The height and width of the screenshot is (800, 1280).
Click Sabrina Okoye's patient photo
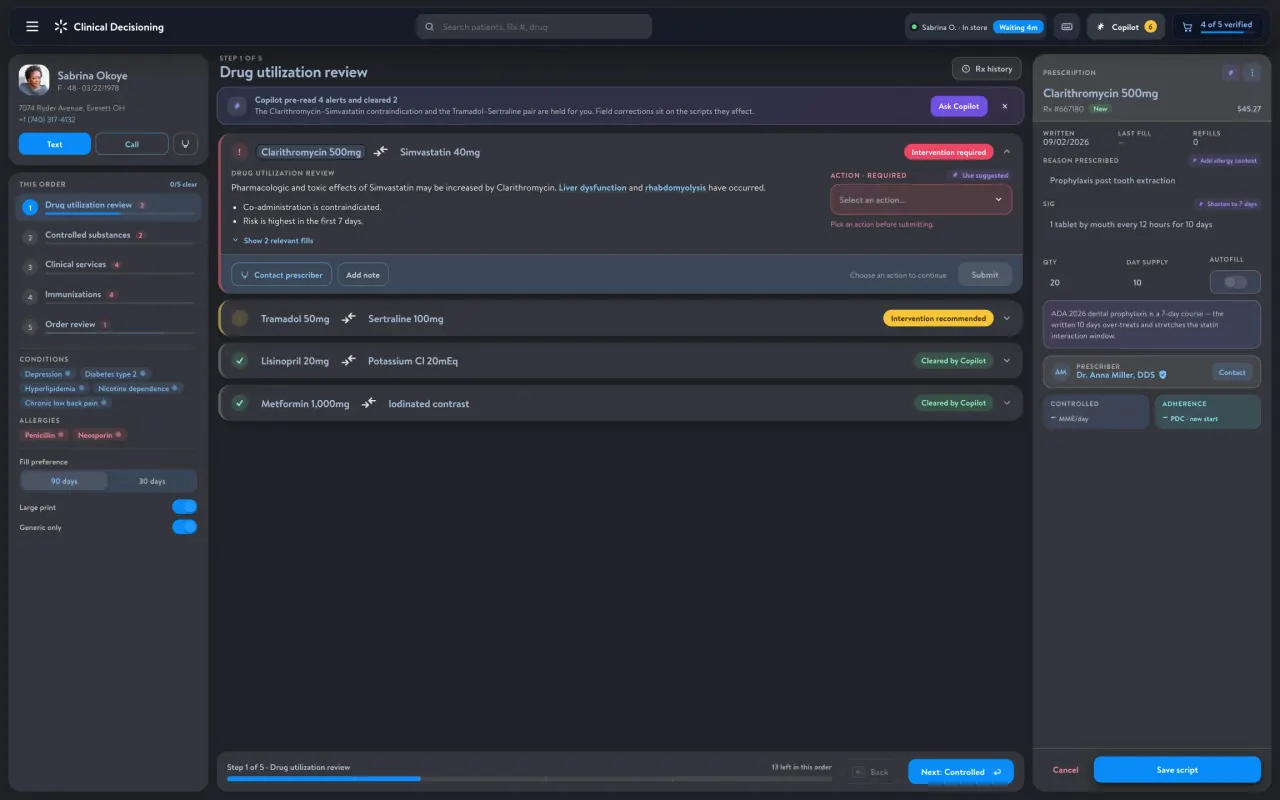(34, 80)
